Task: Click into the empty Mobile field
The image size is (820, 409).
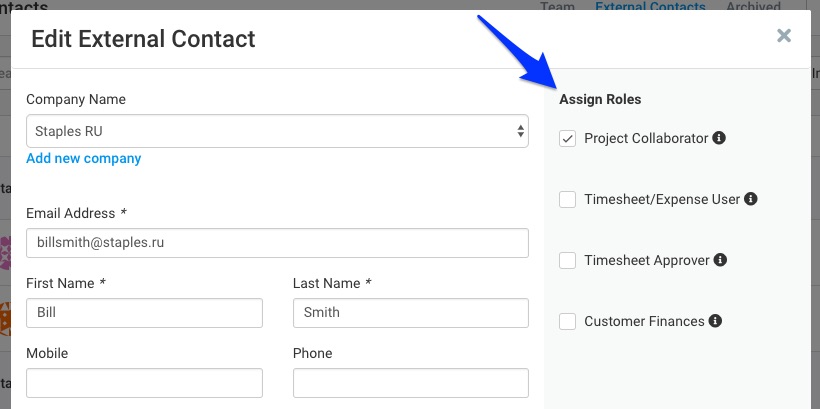Action: click(144, 383)
